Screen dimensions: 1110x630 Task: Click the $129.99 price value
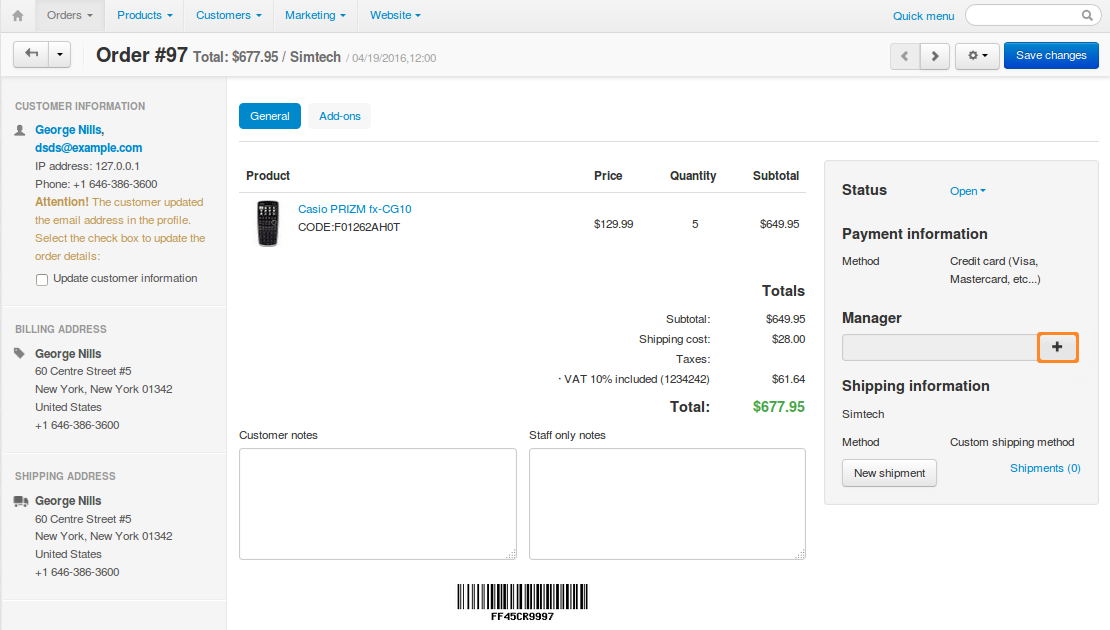click(x=614, y=224)
